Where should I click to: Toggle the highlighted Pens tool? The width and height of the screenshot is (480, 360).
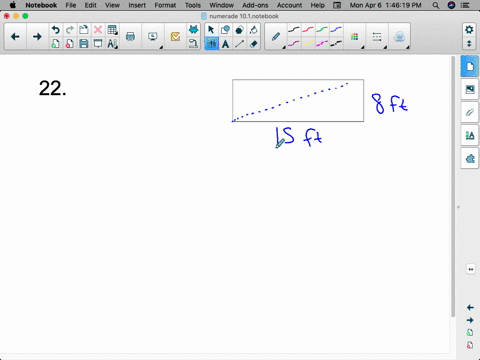click(211, 43)
